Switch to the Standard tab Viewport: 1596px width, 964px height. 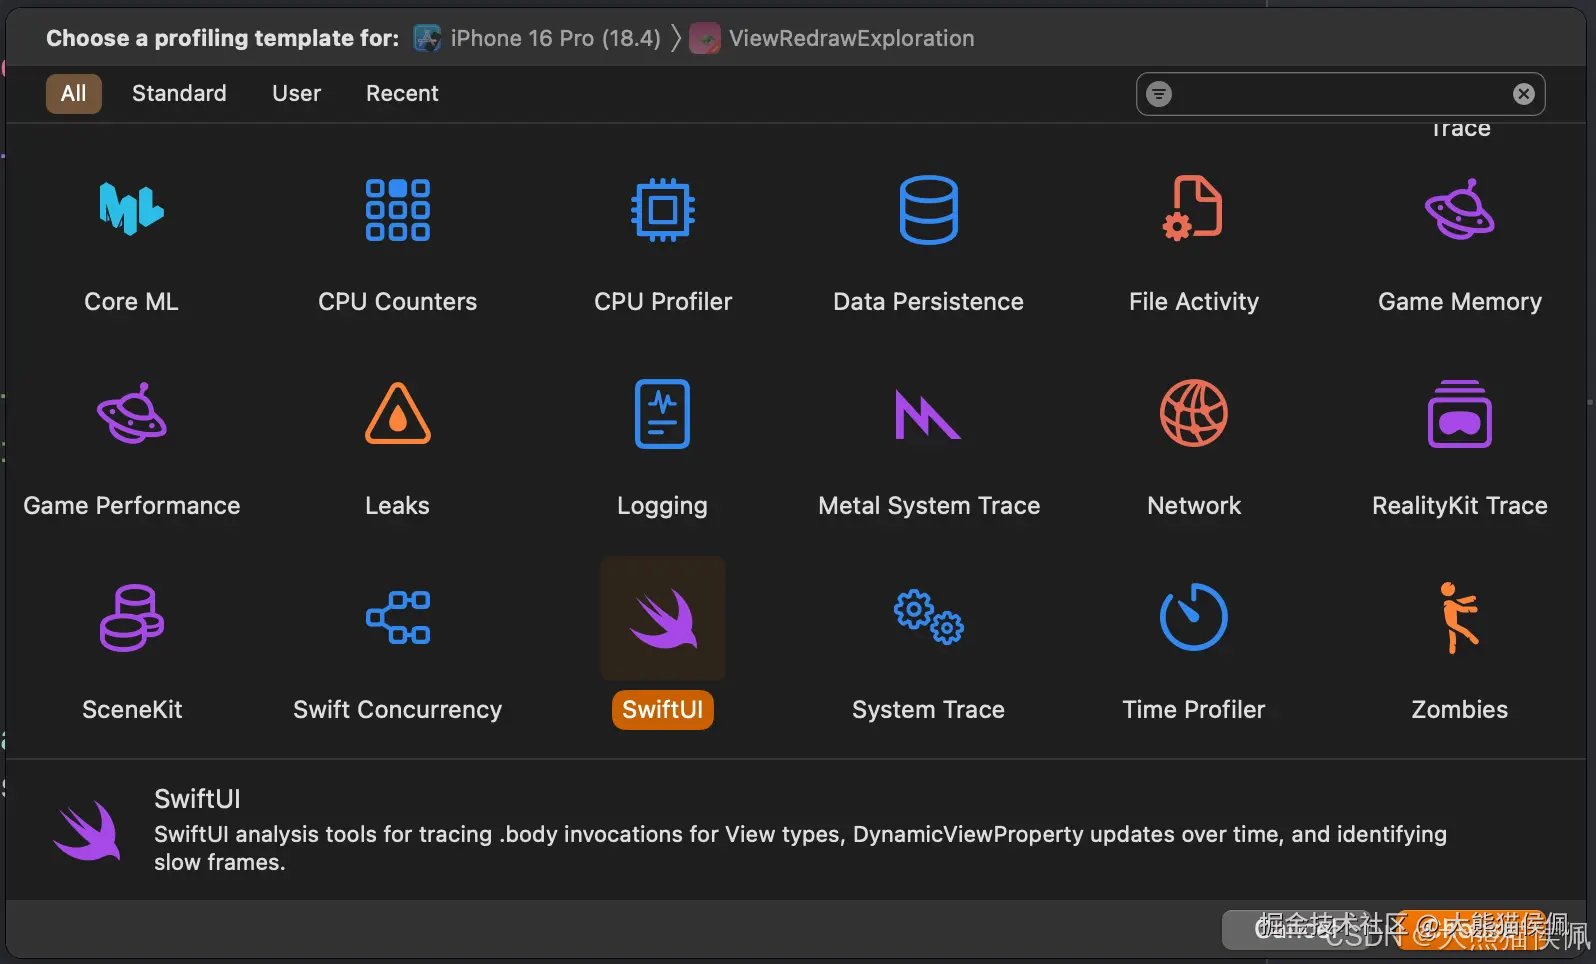pyautogui.click(x=179, y=93)
